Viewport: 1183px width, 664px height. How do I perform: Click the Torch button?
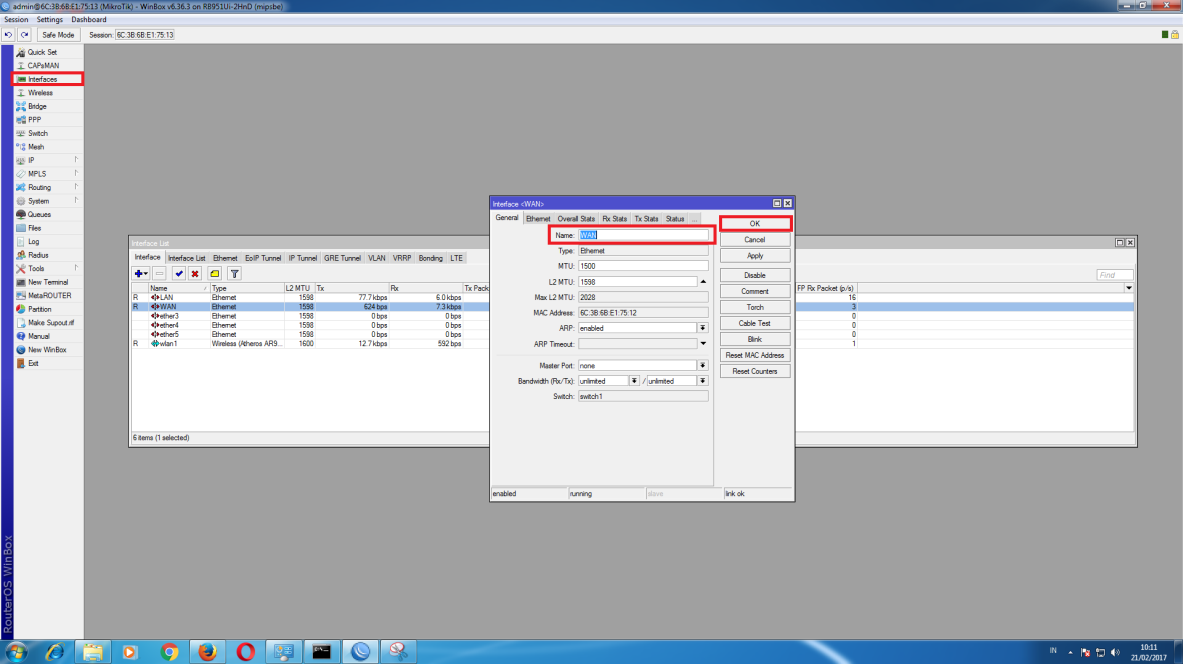(x=755, y=307)
